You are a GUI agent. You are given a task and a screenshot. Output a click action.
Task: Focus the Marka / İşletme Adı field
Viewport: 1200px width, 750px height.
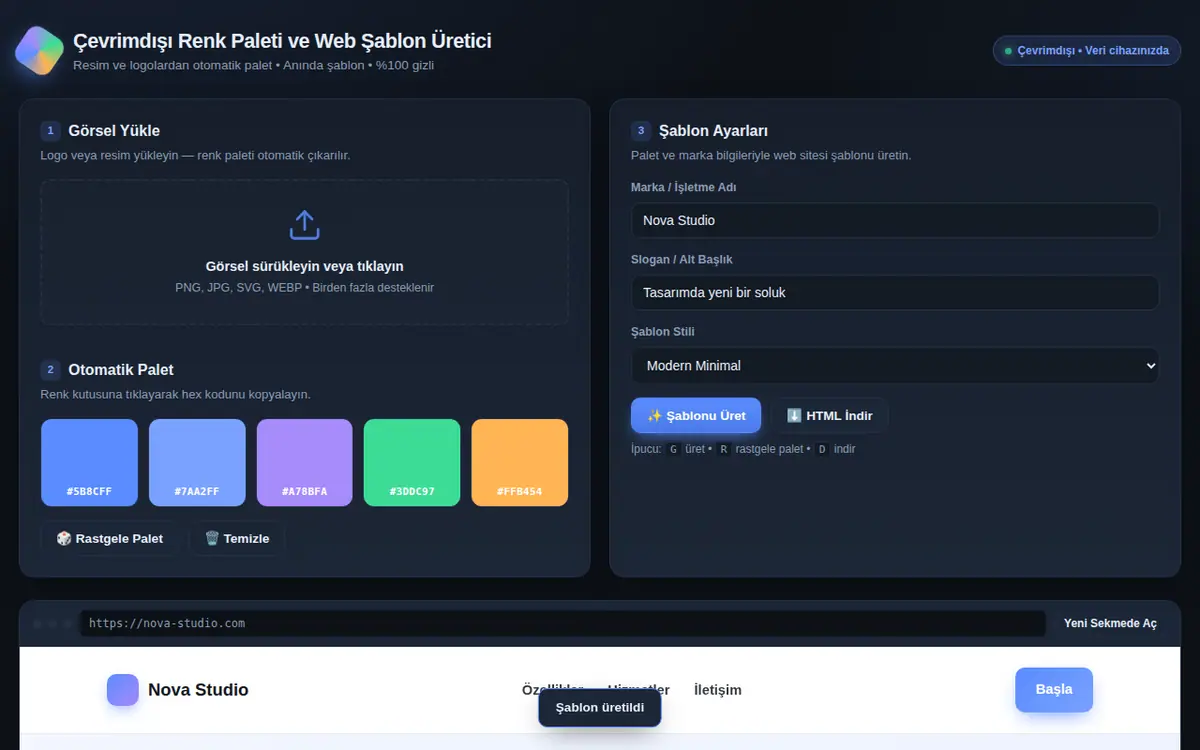[895, 220]
